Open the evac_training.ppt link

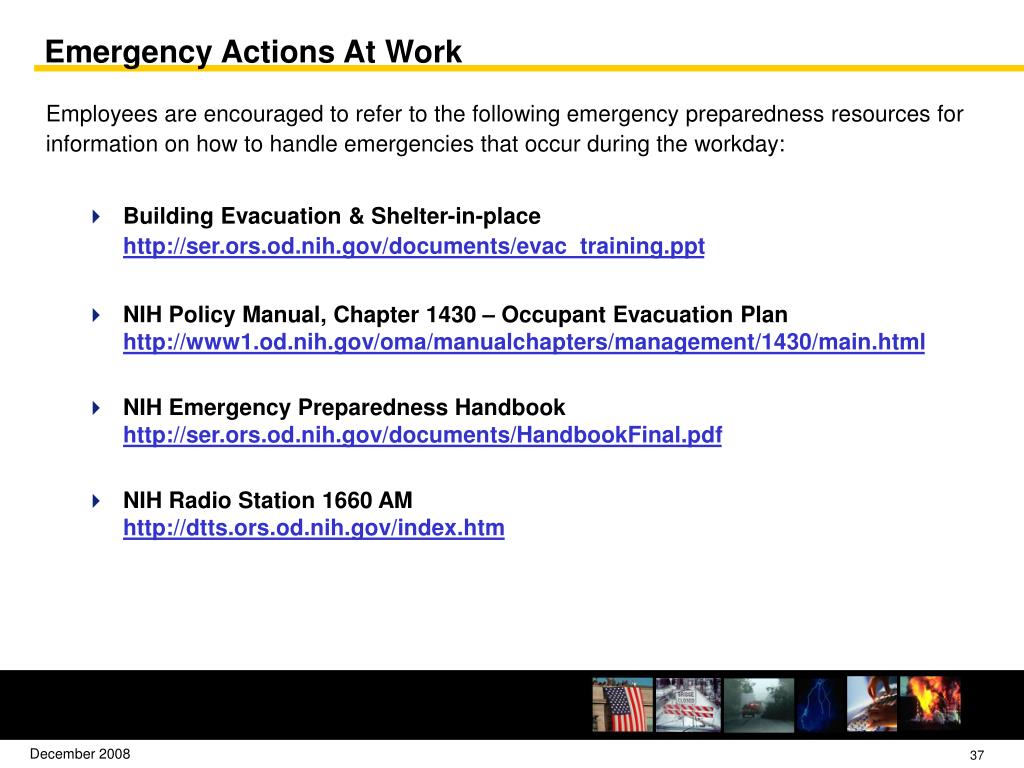pos(414,246)
